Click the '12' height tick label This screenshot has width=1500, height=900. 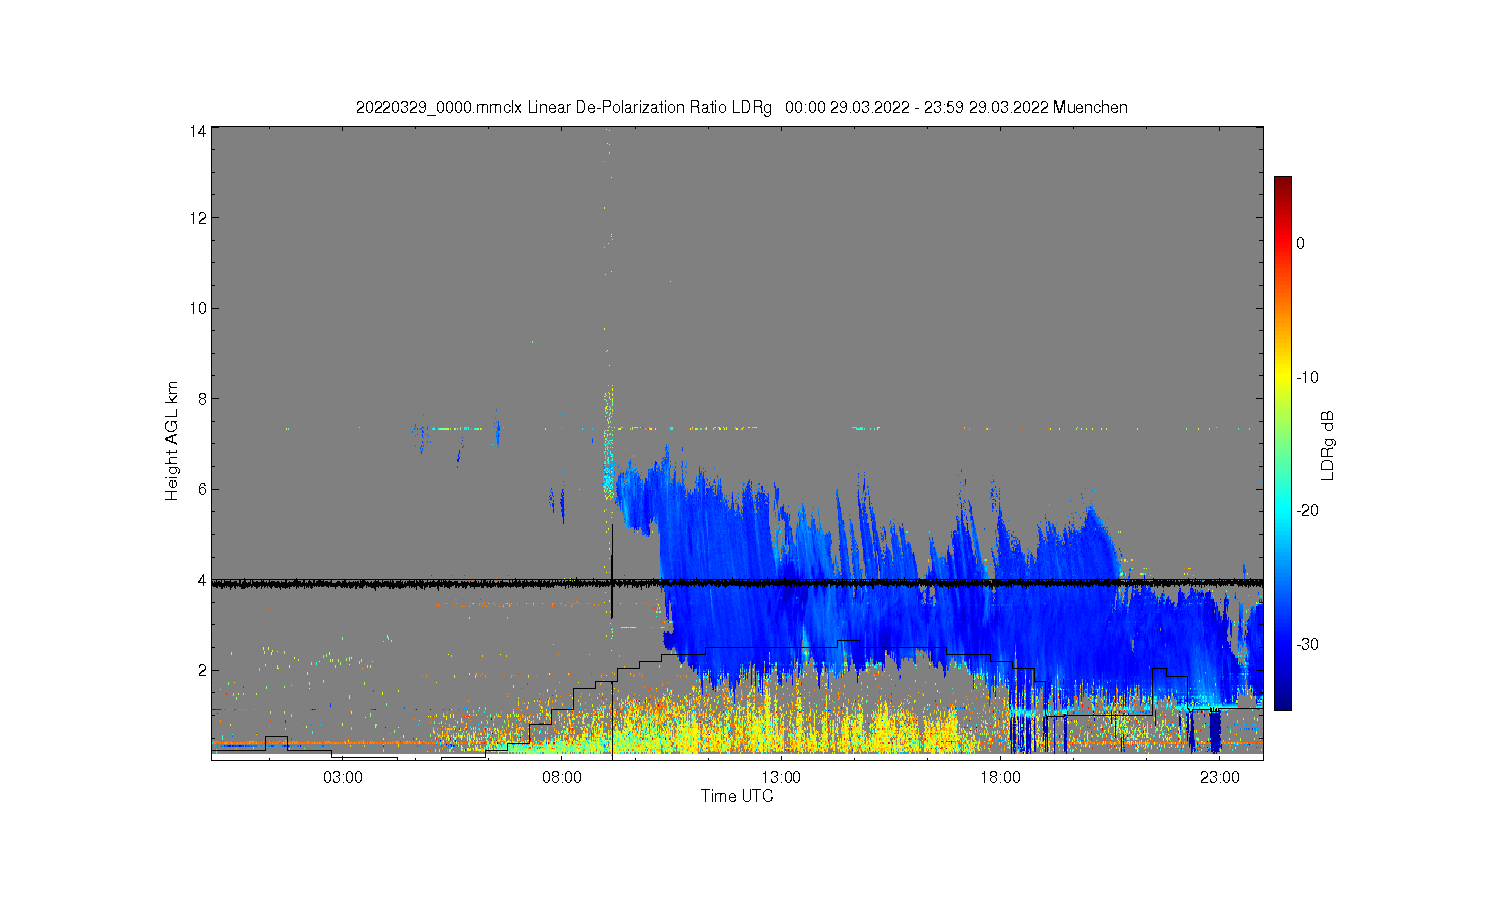[x=198, y=218]
